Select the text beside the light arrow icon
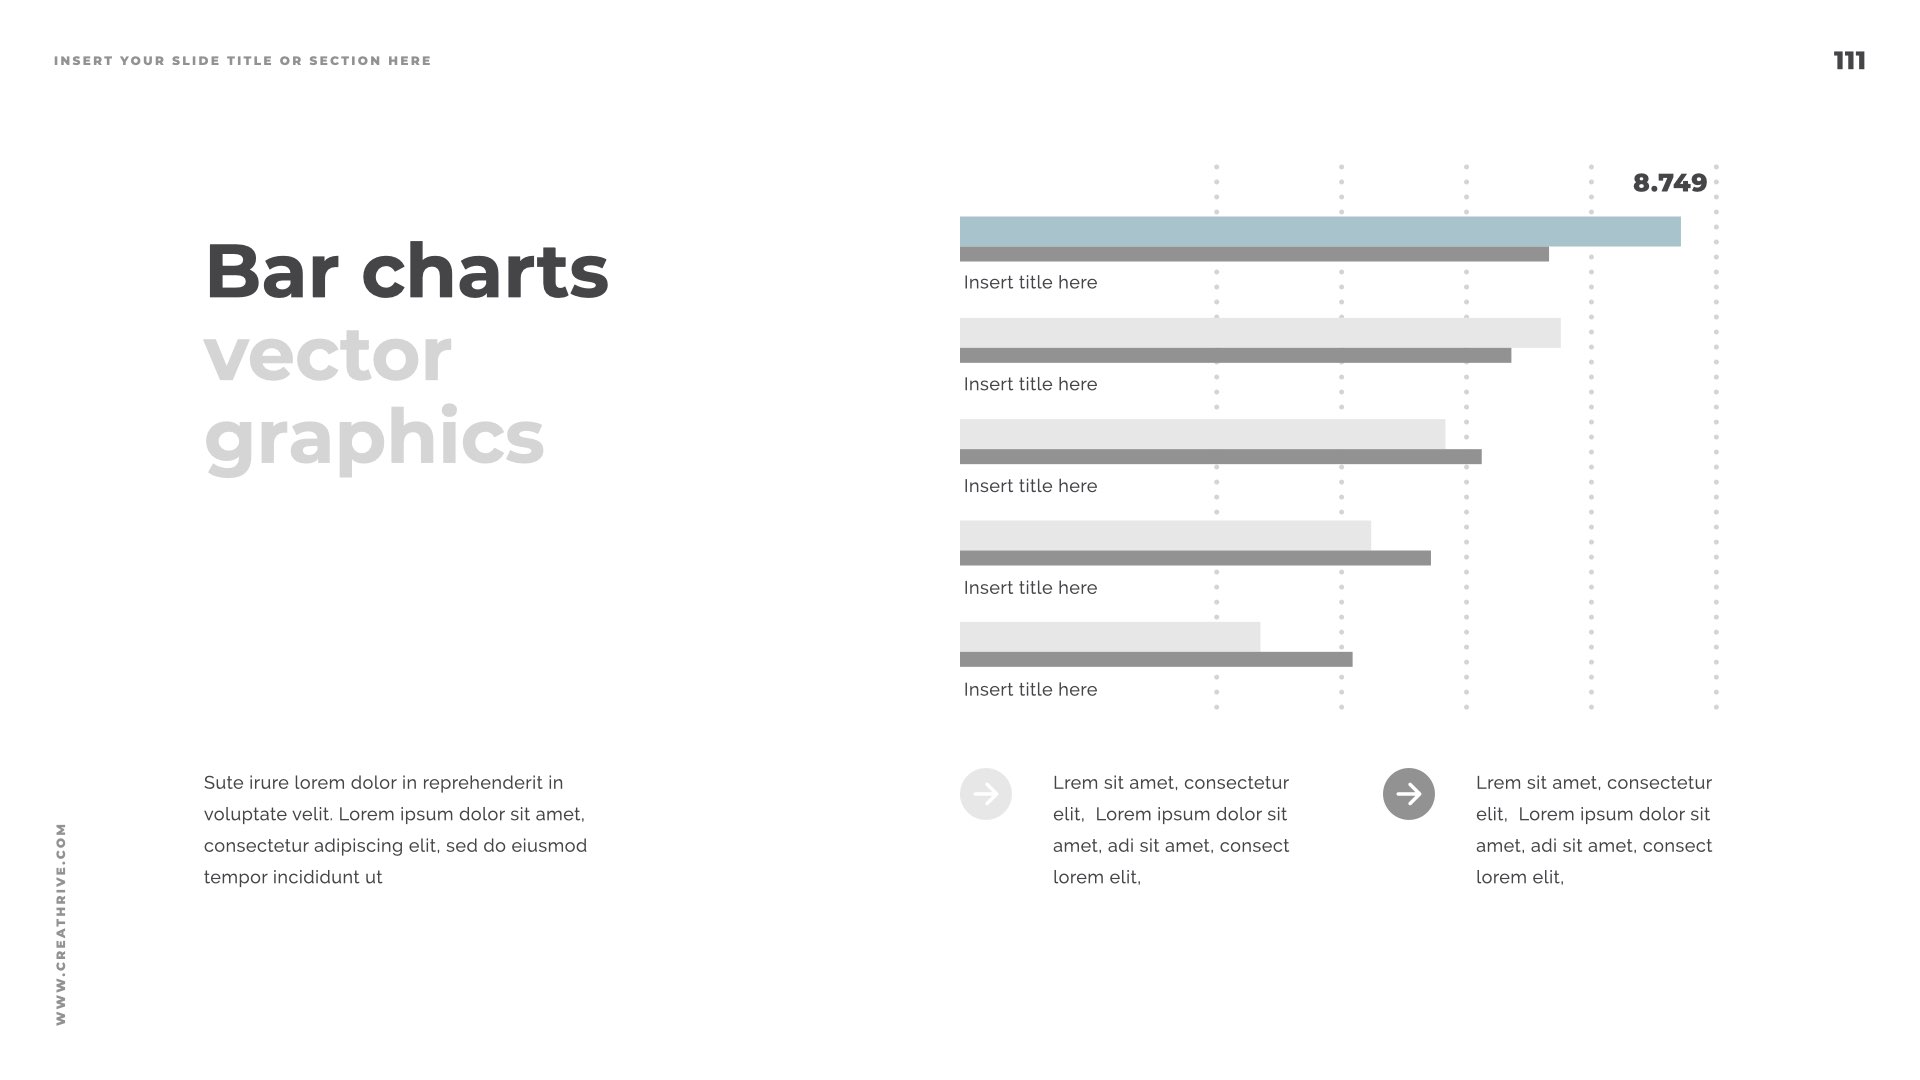Viewport: 1920px width, 1080px height. coord(1171,830)
